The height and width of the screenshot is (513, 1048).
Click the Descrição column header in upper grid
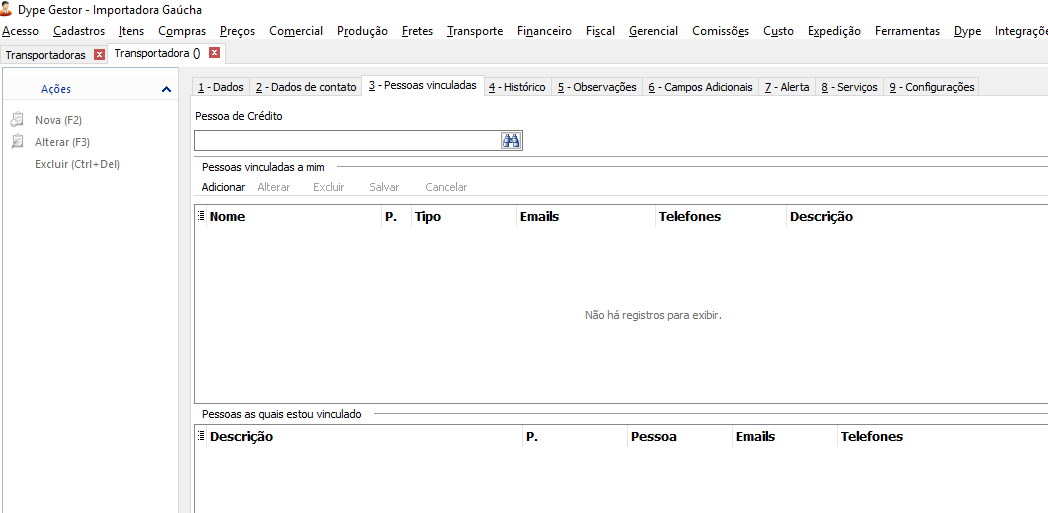pyautogui.click(x=917, y=216)
